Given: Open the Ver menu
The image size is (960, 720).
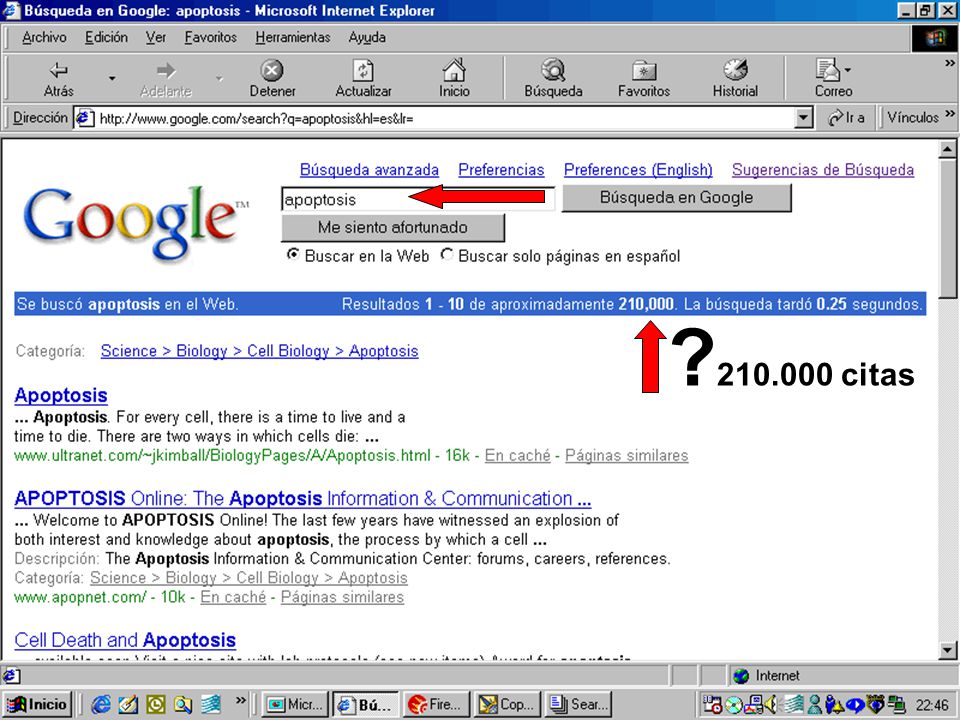Looking at the screenshot, I should pos(156,37).
